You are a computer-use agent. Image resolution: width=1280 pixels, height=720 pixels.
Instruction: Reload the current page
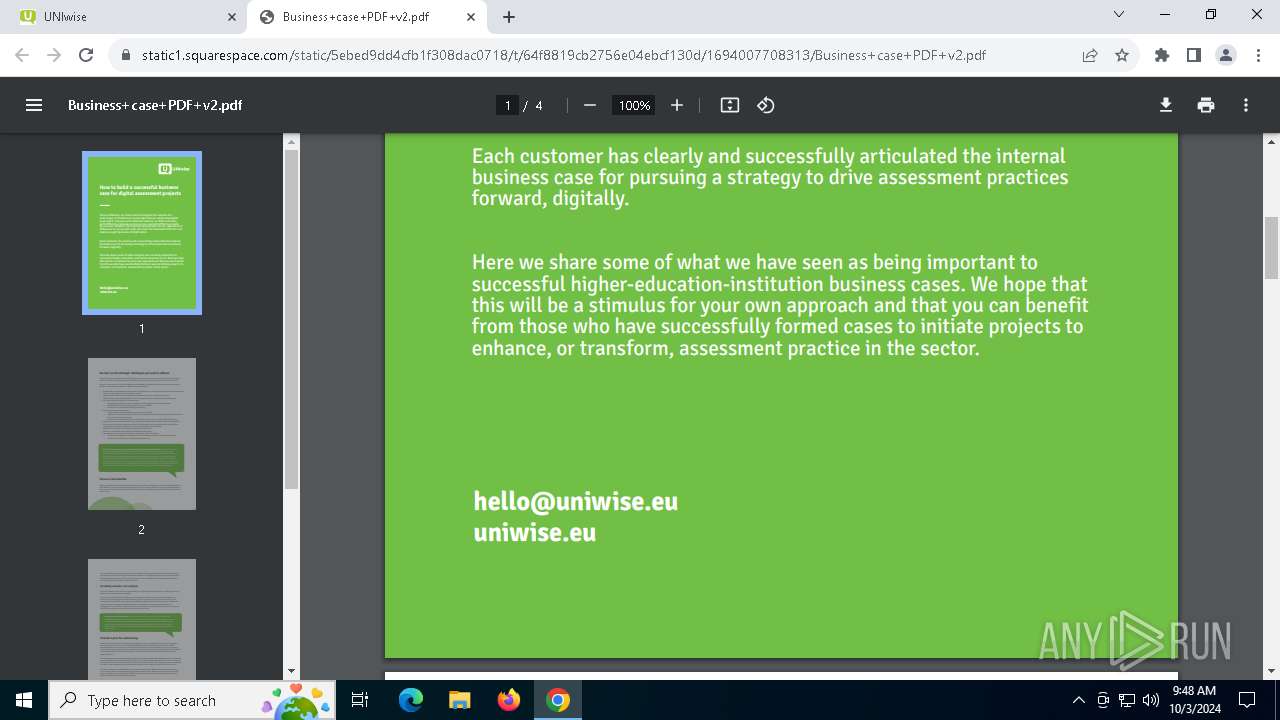coord(86,55)
